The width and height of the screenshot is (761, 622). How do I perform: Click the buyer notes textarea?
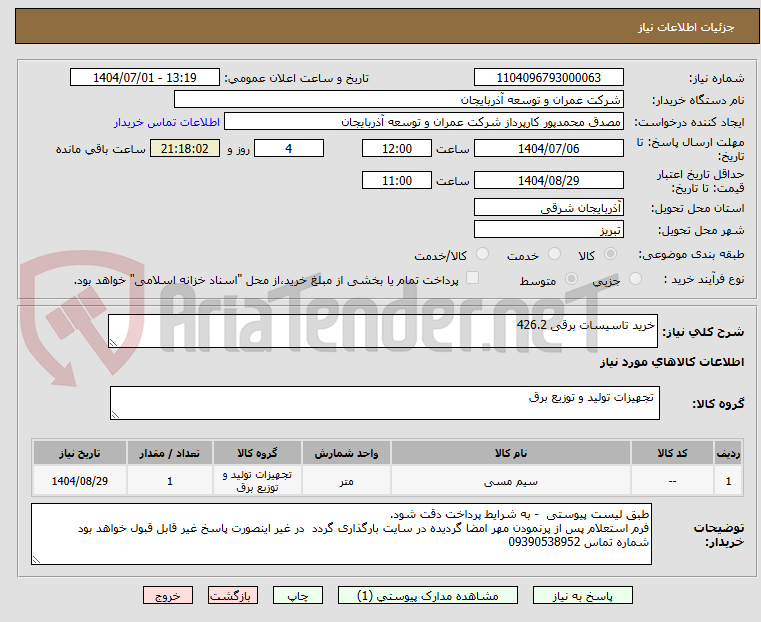[x=341, y=534]
